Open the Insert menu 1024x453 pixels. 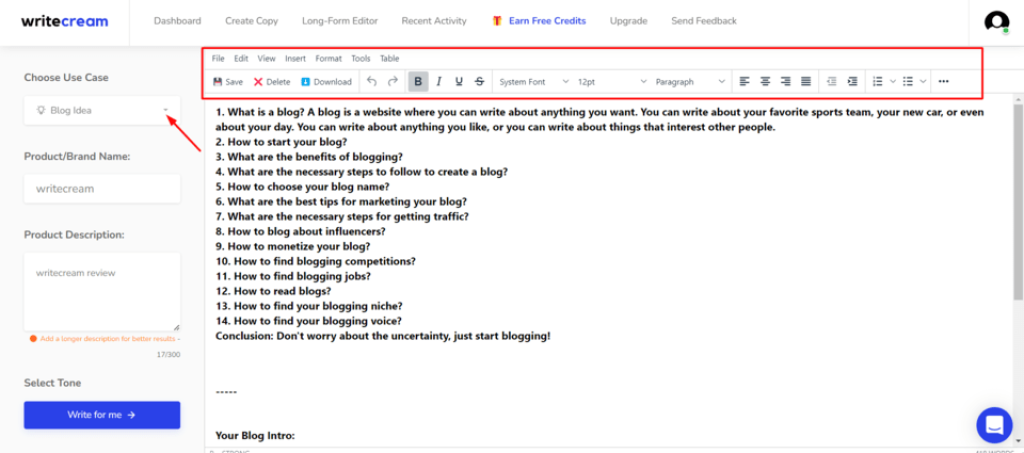coord(295,59)
